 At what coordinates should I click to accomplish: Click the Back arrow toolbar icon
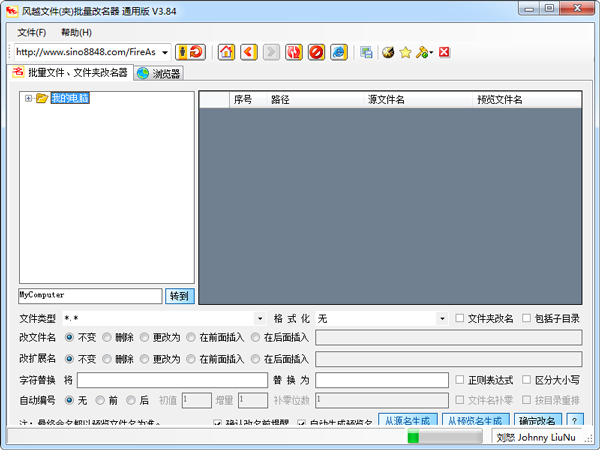click(249, 52)
